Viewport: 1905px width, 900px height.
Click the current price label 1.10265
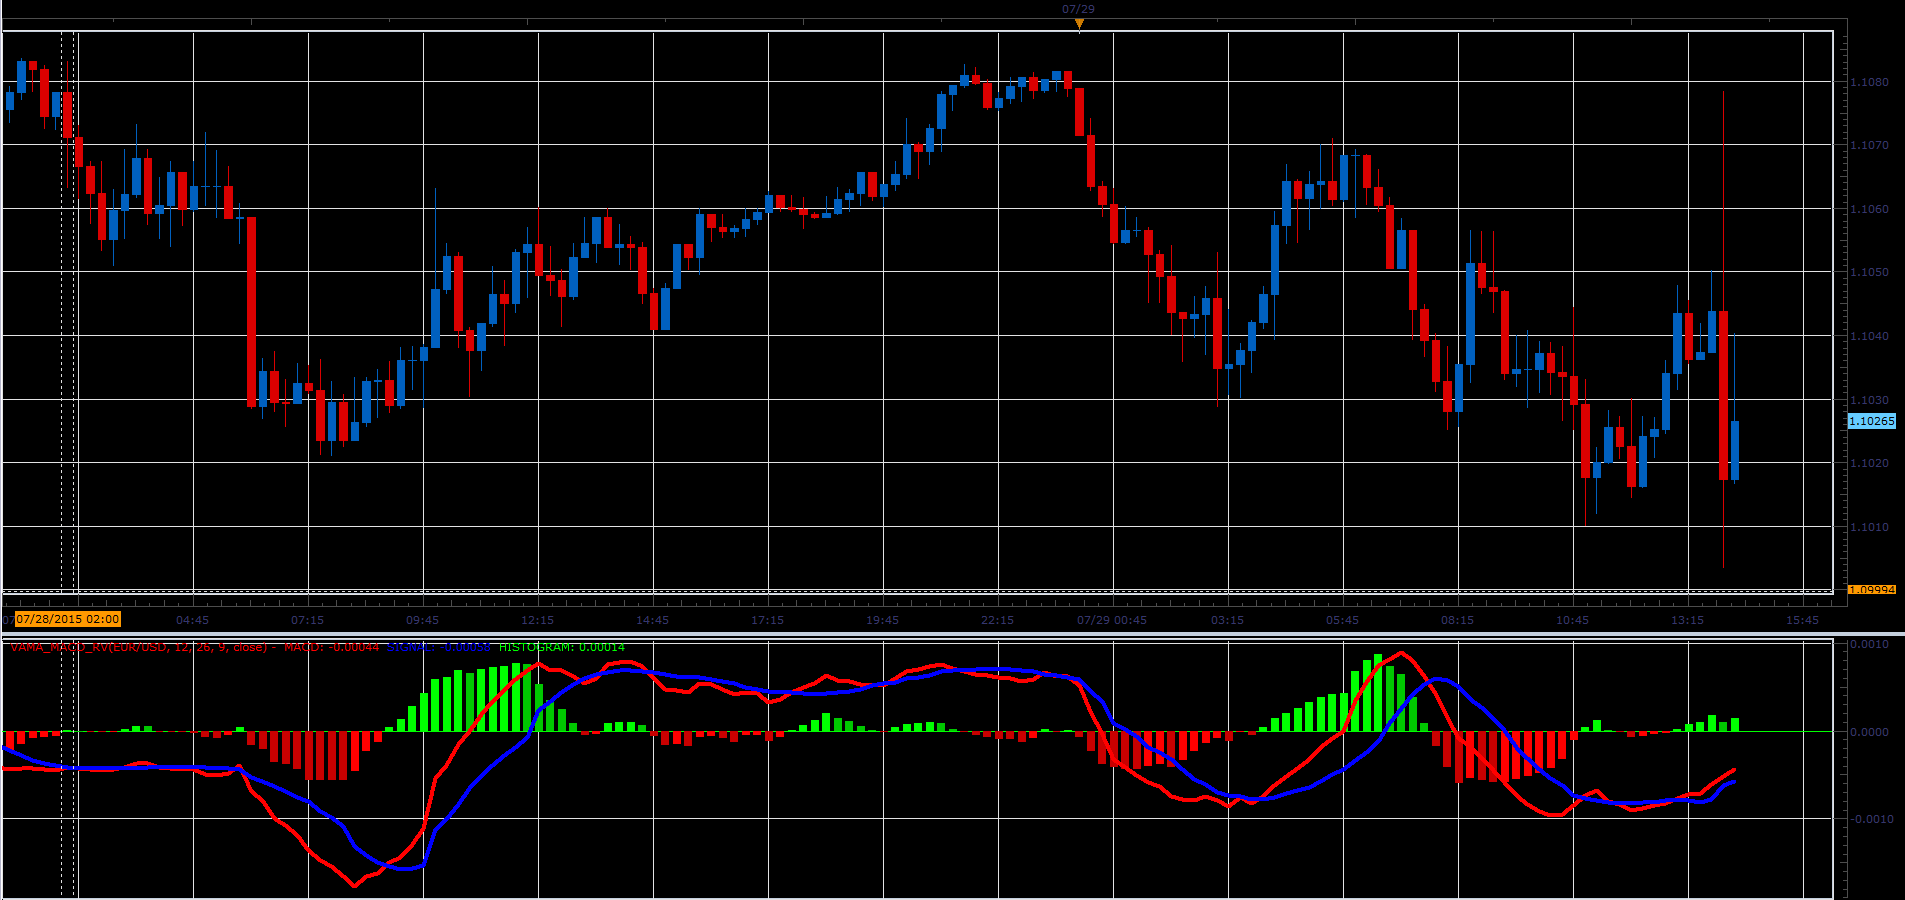point(1871,422)
